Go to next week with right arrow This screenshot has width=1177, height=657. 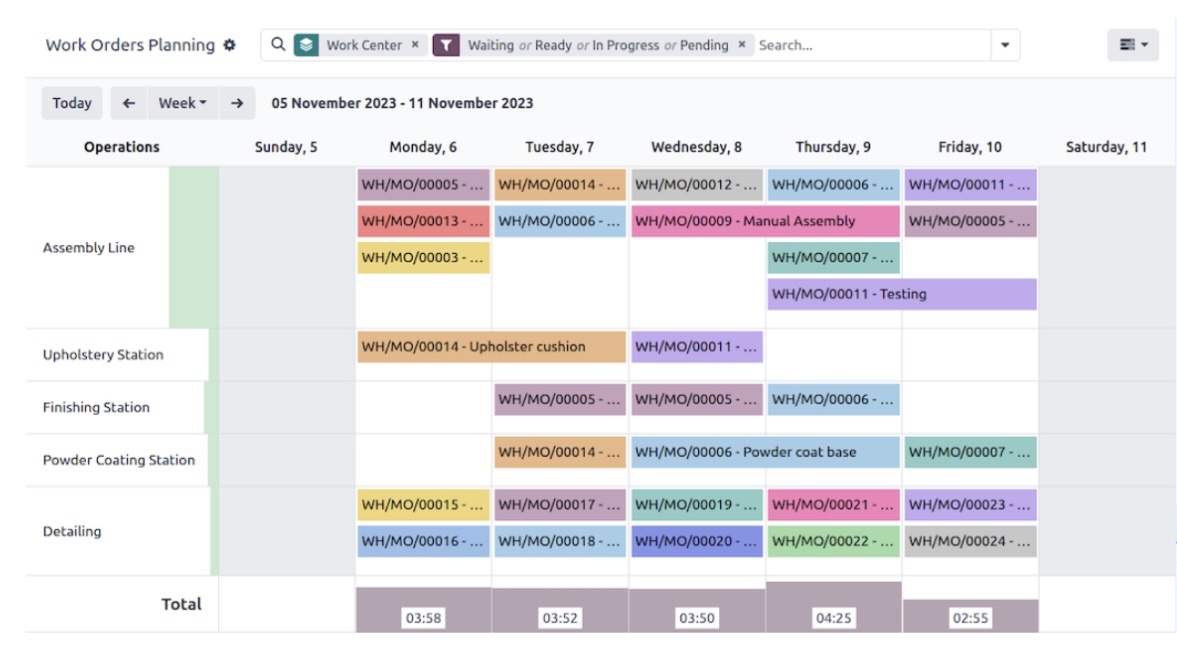point(237,103)
